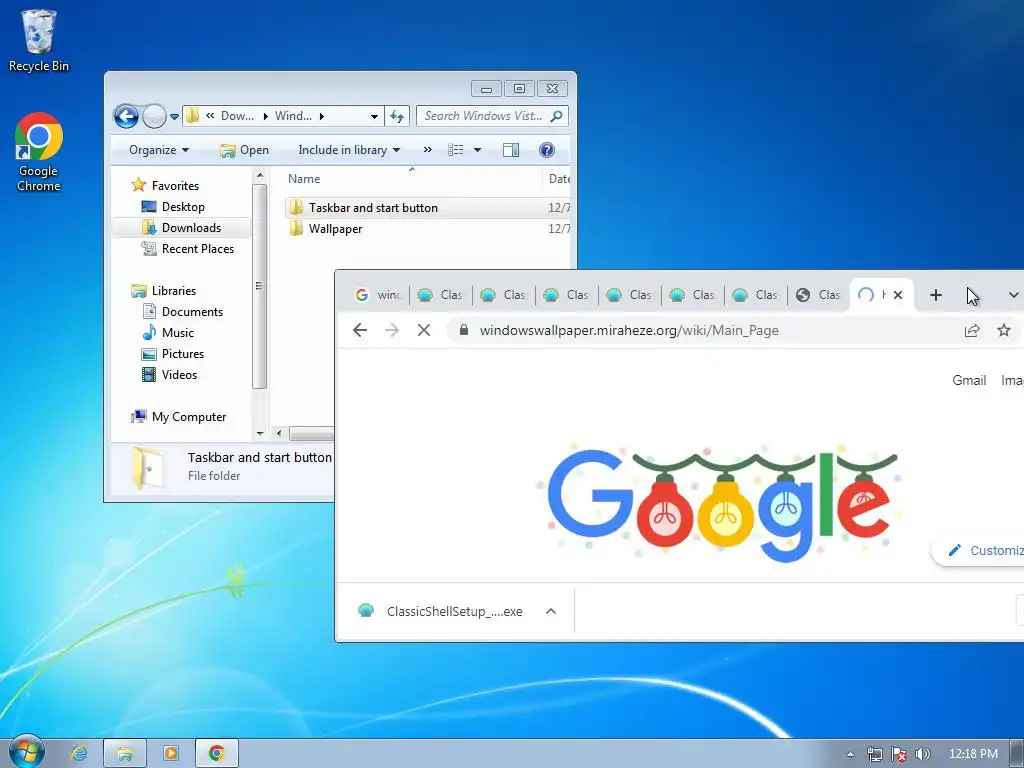1024x768 pixels.
Task: Go back in the Explorer window
Action: (x=126, y=117)
